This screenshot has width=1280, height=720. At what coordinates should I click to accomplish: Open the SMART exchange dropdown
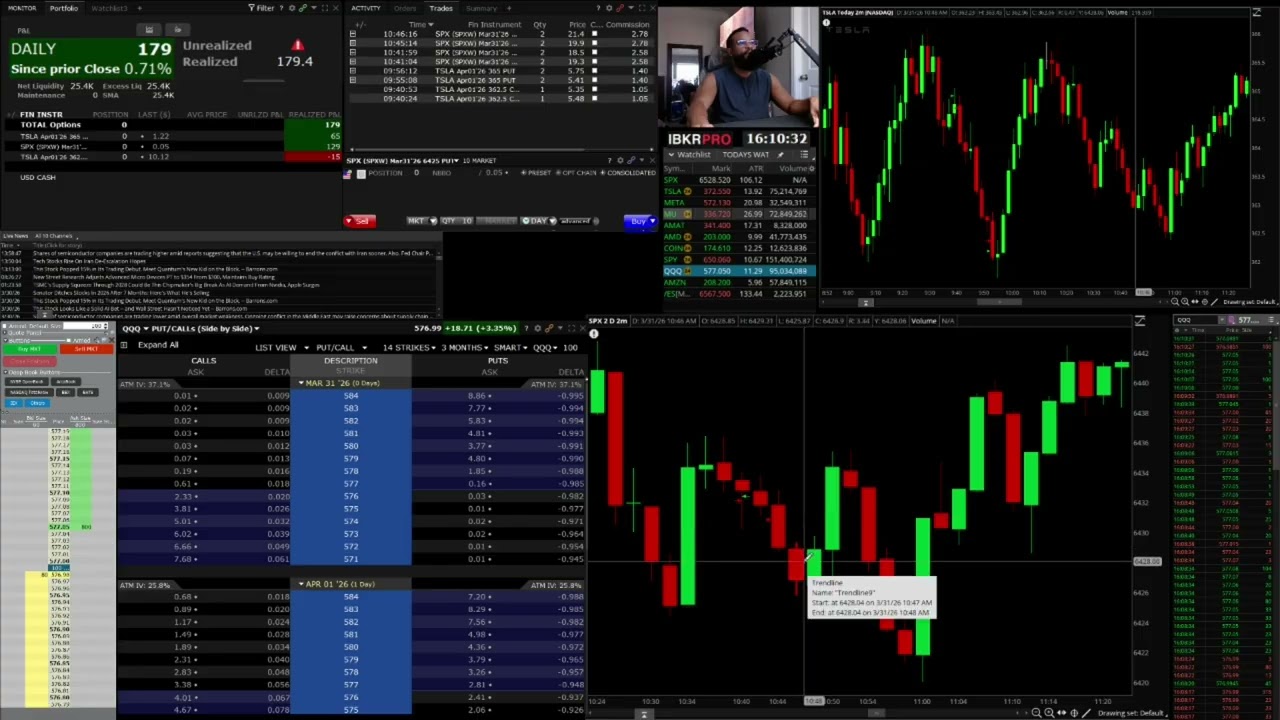511,347
